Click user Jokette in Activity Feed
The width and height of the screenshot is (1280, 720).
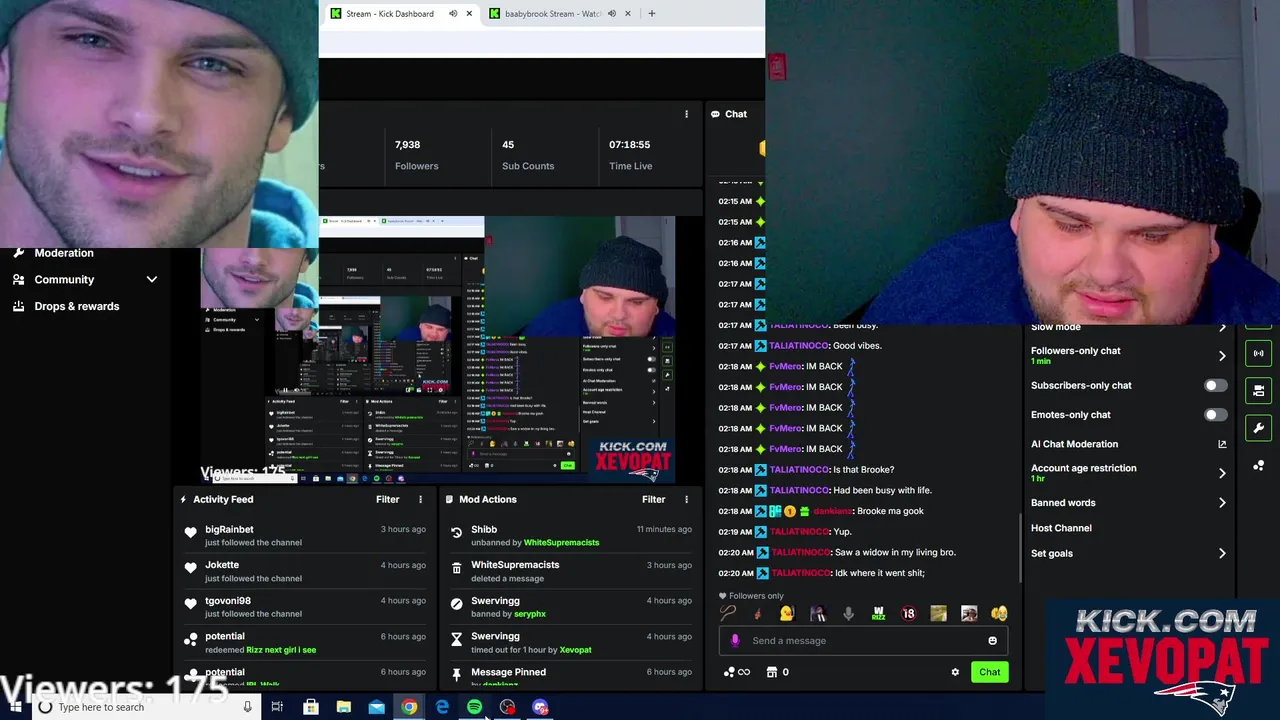pos(222,565)
